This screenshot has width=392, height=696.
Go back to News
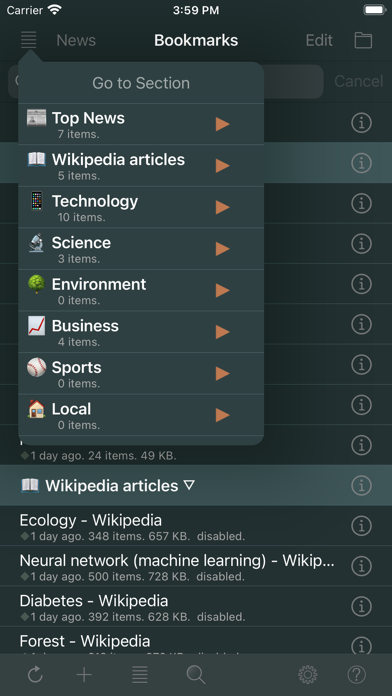point(76,40)
